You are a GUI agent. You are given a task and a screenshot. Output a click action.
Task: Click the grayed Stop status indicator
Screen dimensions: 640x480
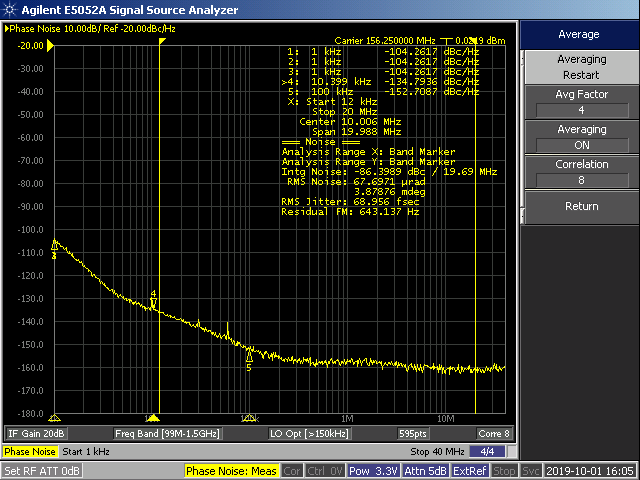tap(504, 471)
